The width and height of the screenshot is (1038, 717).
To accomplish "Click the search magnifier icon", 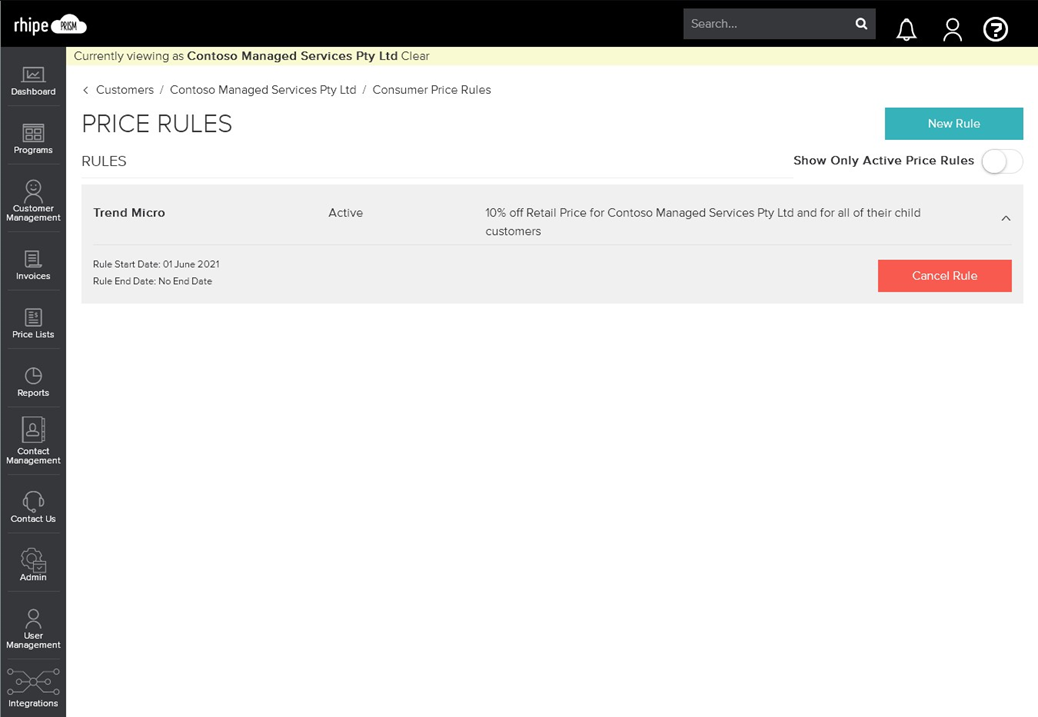I will click(861, 24).
